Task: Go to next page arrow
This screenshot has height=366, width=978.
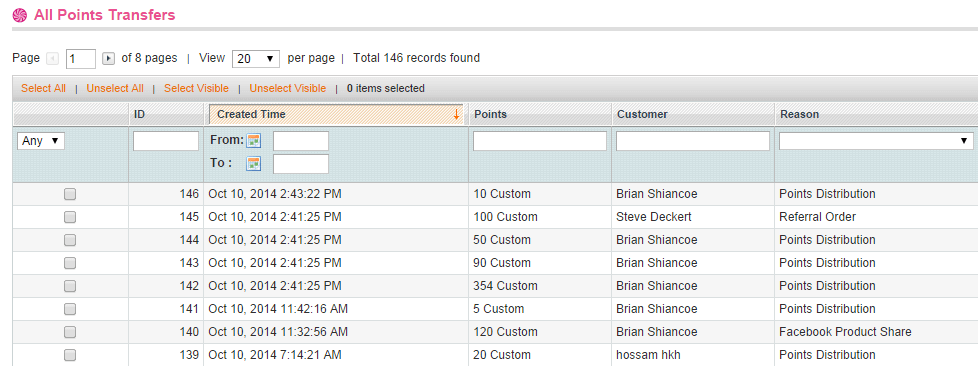Action: click(109, 59)
